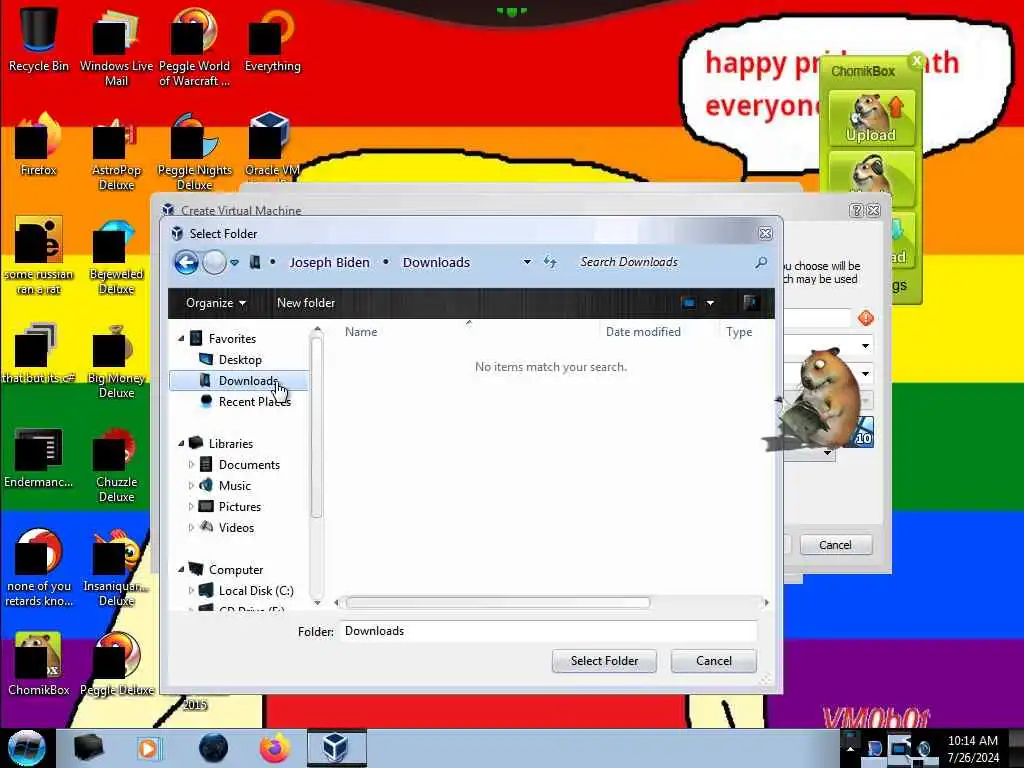
Task: Expand the Pictures library node
Action: tap(191, 506)
